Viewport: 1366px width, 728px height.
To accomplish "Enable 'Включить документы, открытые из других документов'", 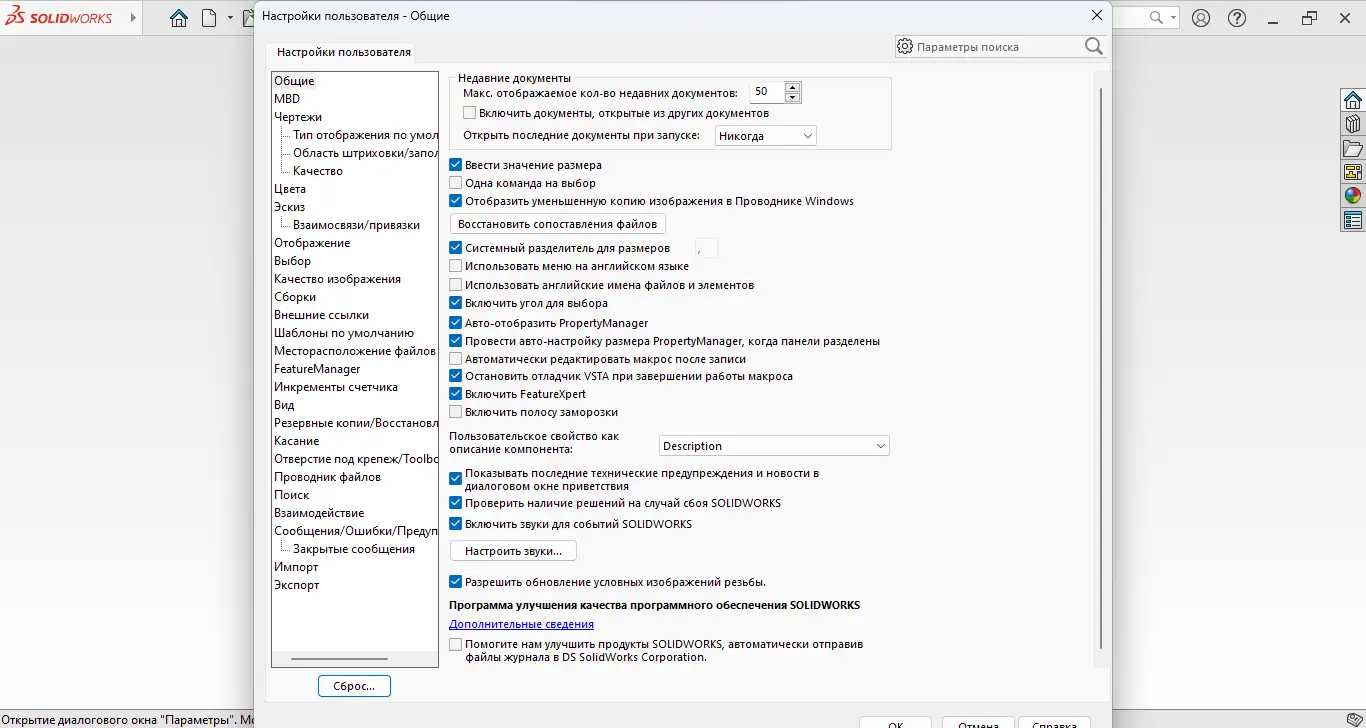I will click(470, 113).
